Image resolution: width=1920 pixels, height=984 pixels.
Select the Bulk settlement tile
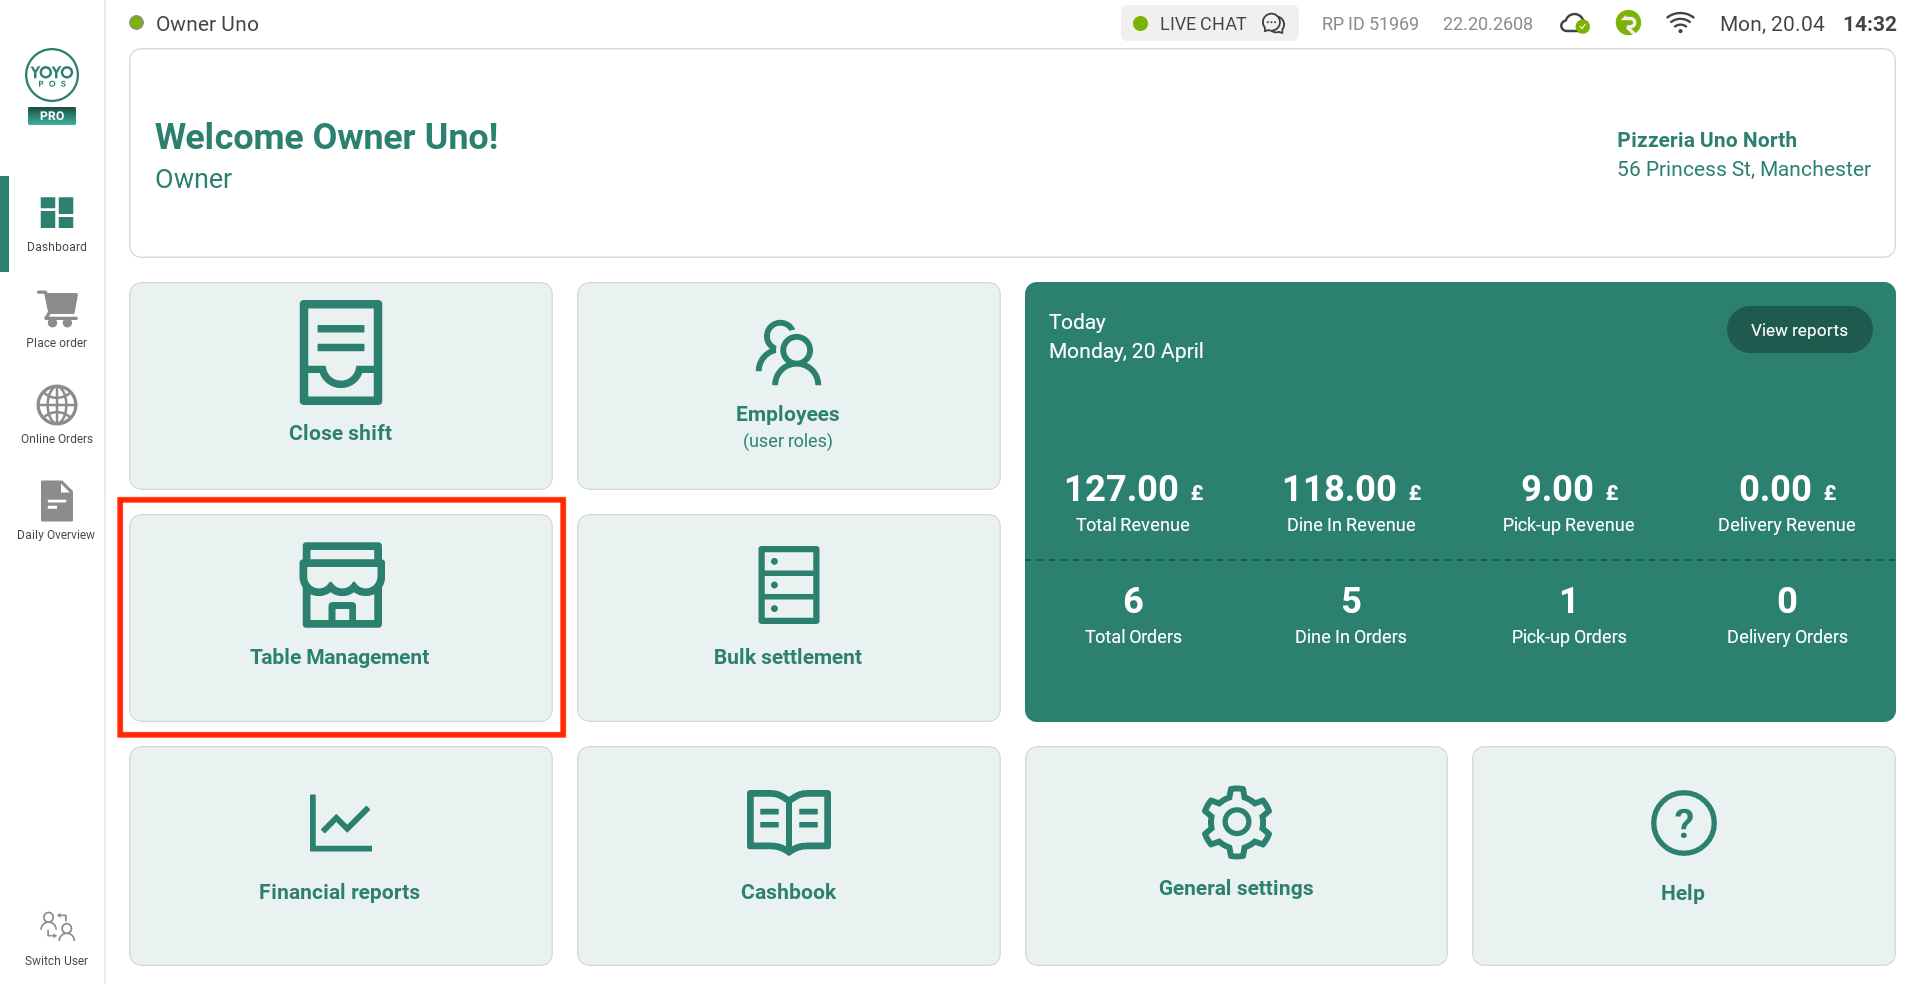coord(788,617)
